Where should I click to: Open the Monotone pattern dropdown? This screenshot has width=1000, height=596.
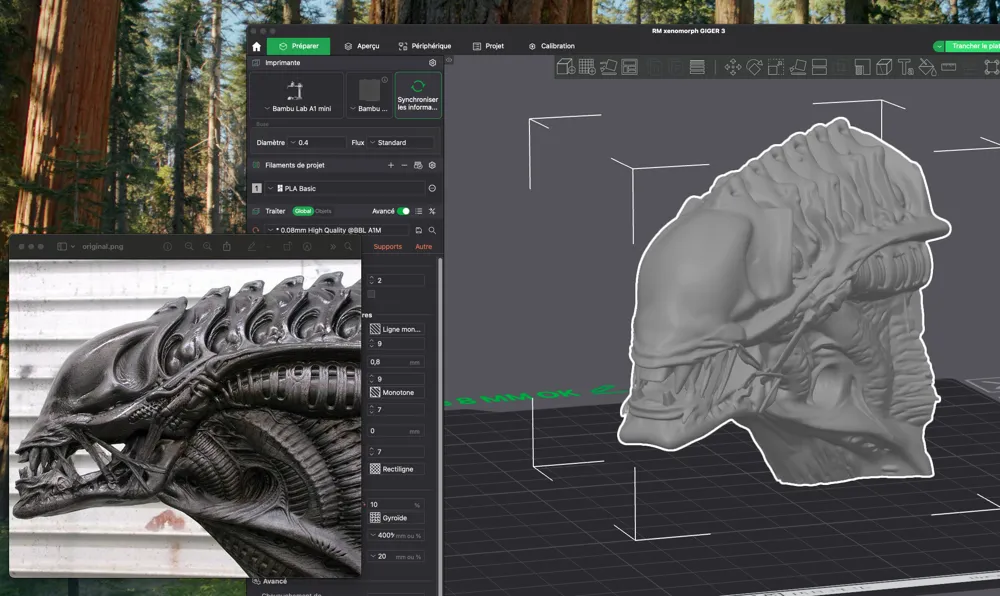tap(396, 392)
